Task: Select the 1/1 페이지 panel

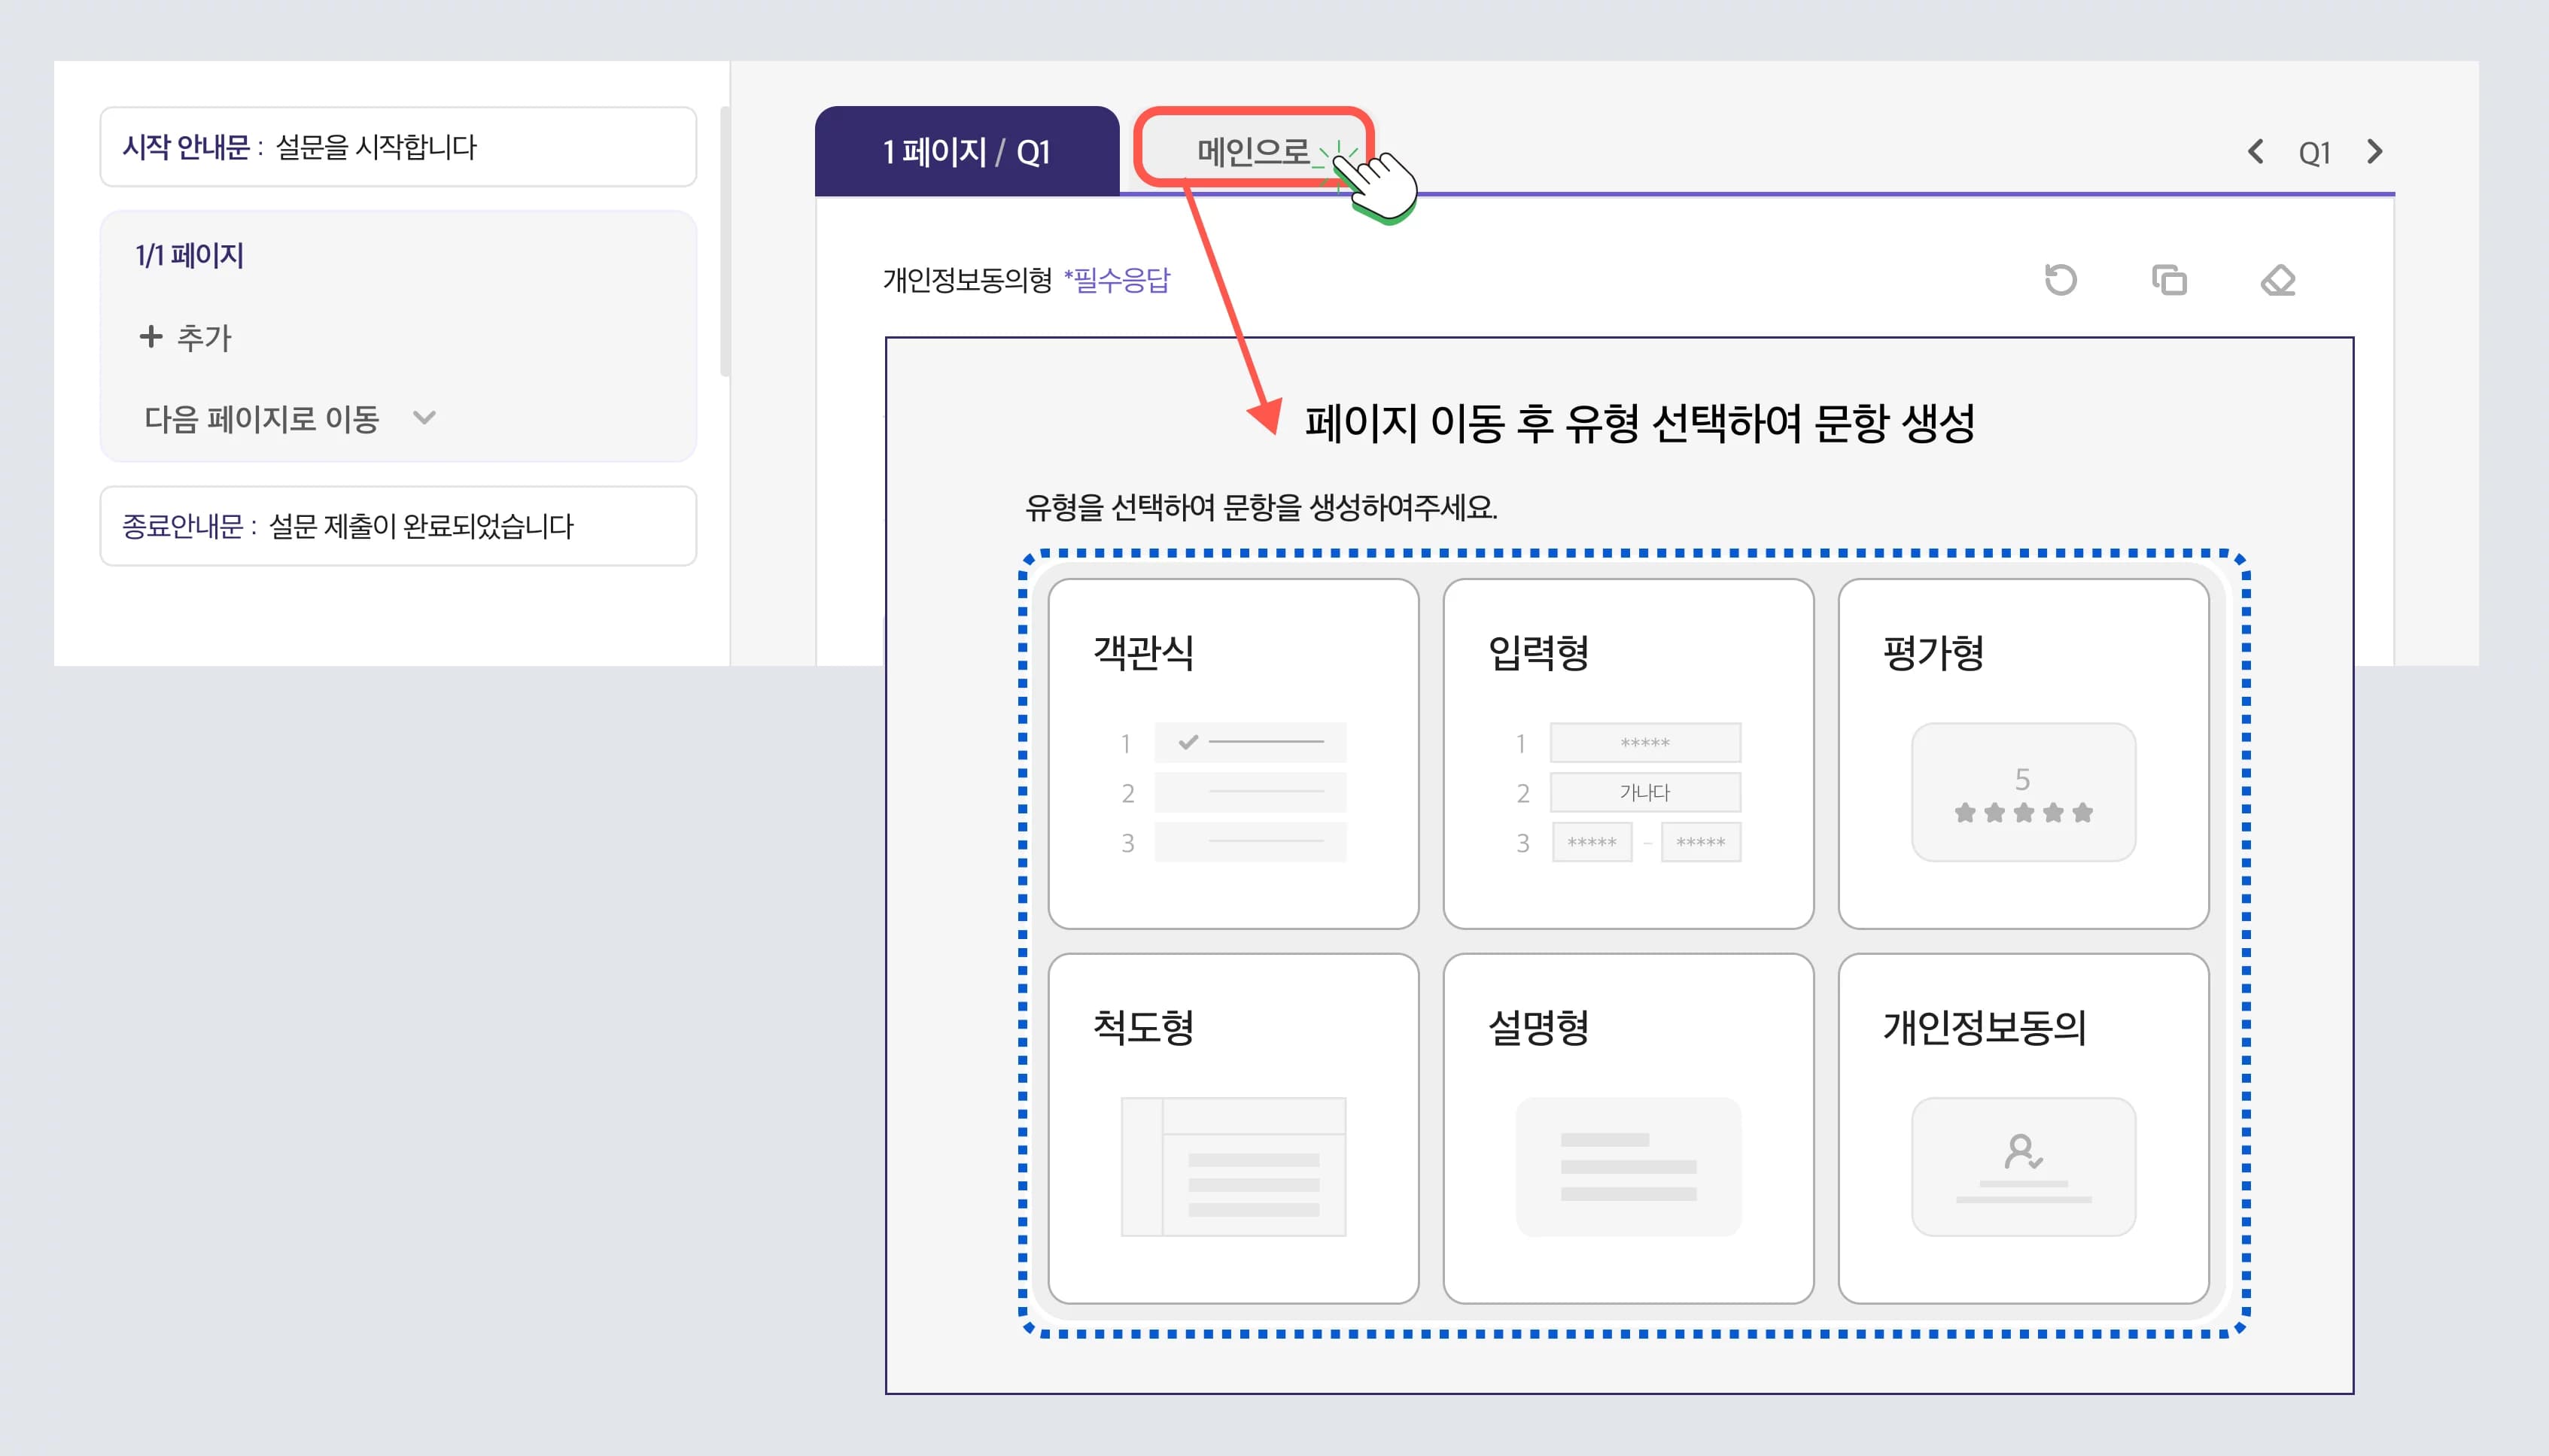Action: point(190,256)
